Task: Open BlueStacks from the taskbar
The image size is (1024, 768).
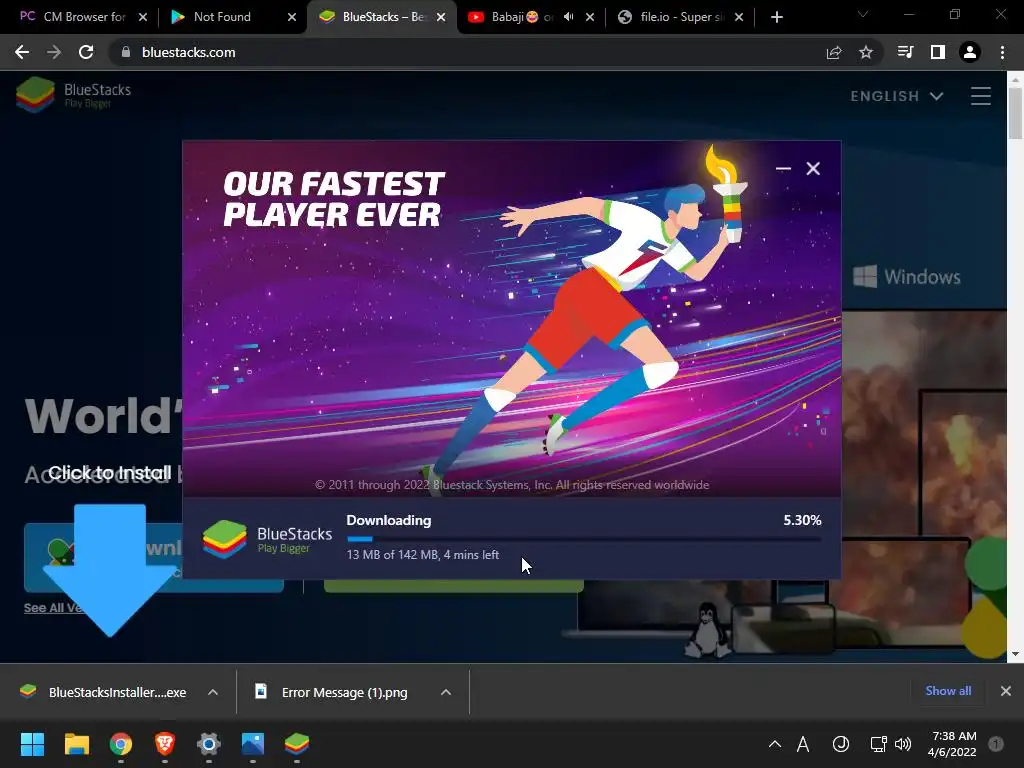Action: [296, 744]
